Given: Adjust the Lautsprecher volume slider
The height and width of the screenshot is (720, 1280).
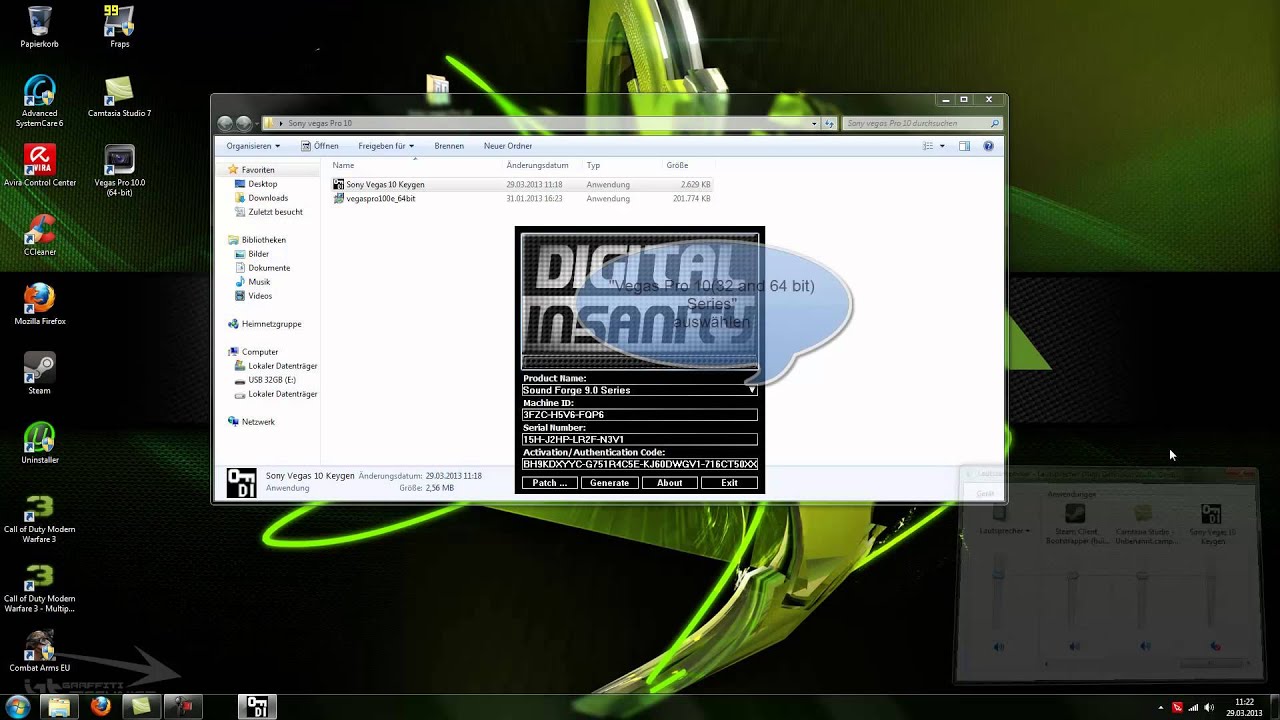Looking at the screenshot, I should [998, 574].
